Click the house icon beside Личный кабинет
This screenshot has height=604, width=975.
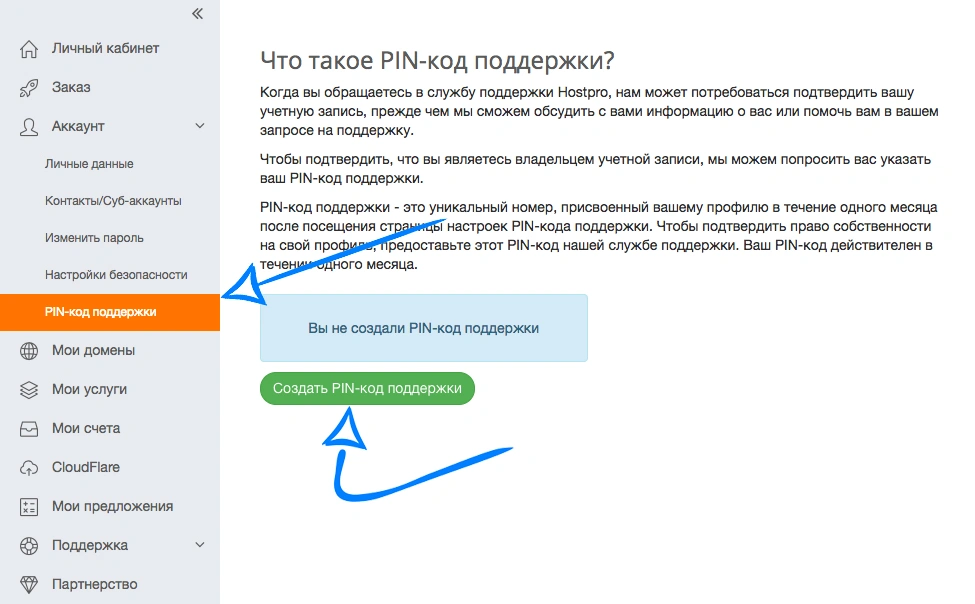pos(29,49)
